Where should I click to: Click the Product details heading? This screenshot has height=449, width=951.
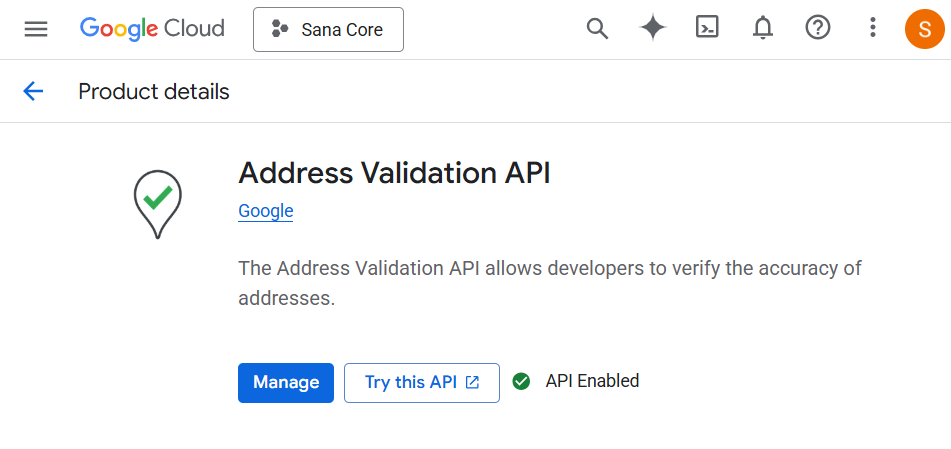pyautogui.click(x=154, y=92)
